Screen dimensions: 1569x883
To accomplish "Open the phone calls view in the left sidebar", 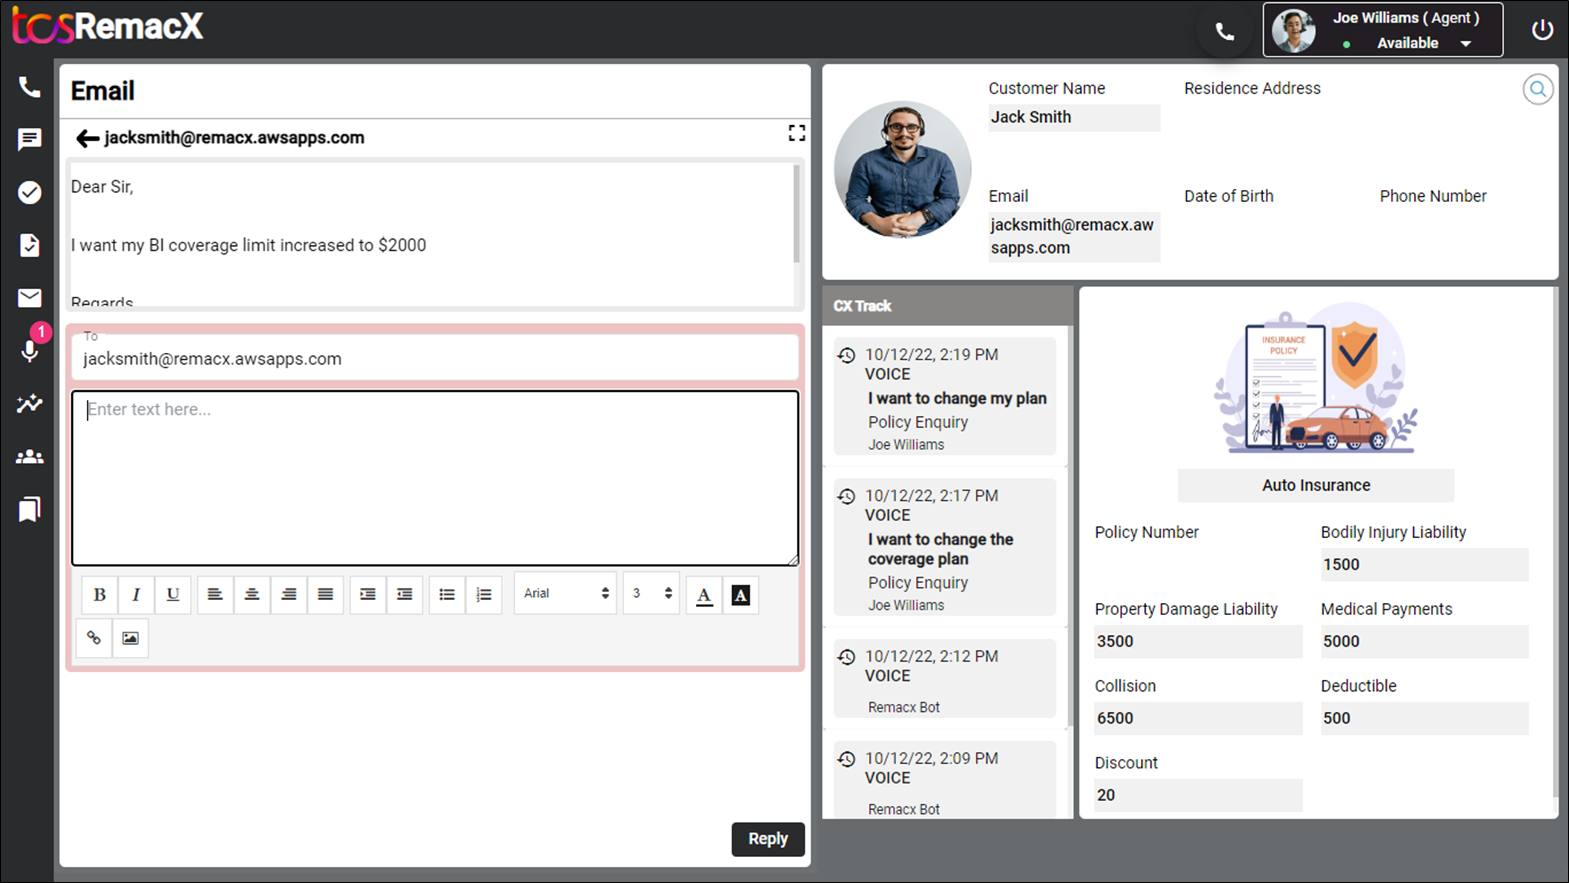I will click(29, 87).
